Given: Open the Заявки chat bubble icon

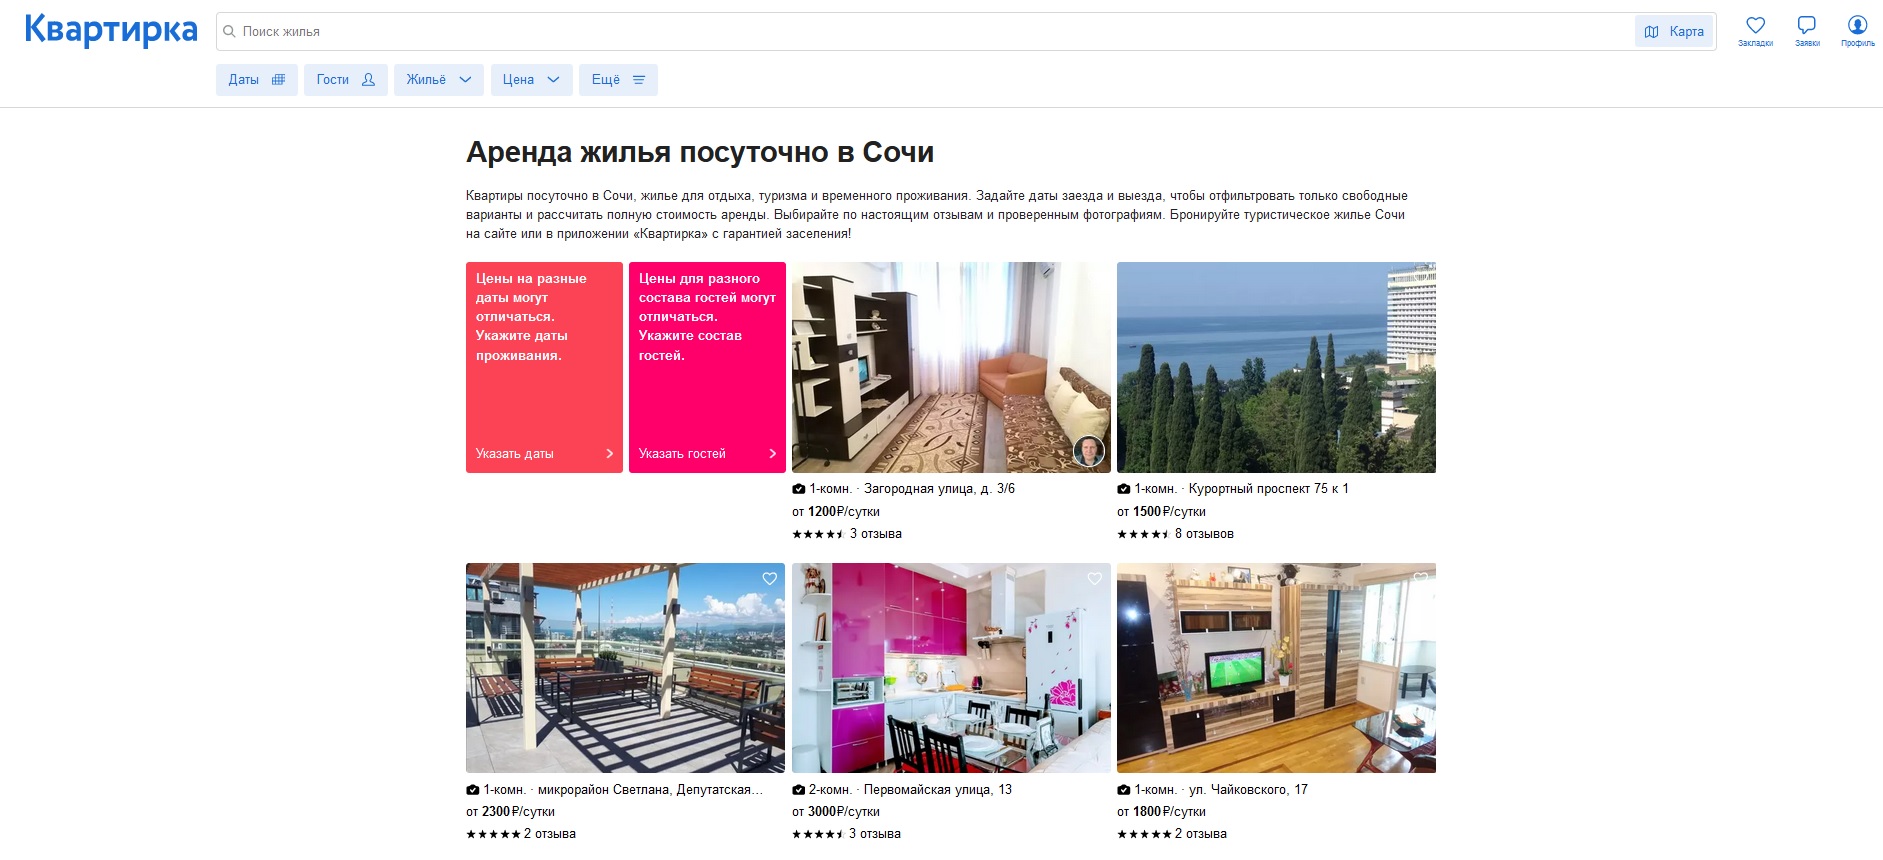Looking at the screenshot, I should coord(1806,26).
